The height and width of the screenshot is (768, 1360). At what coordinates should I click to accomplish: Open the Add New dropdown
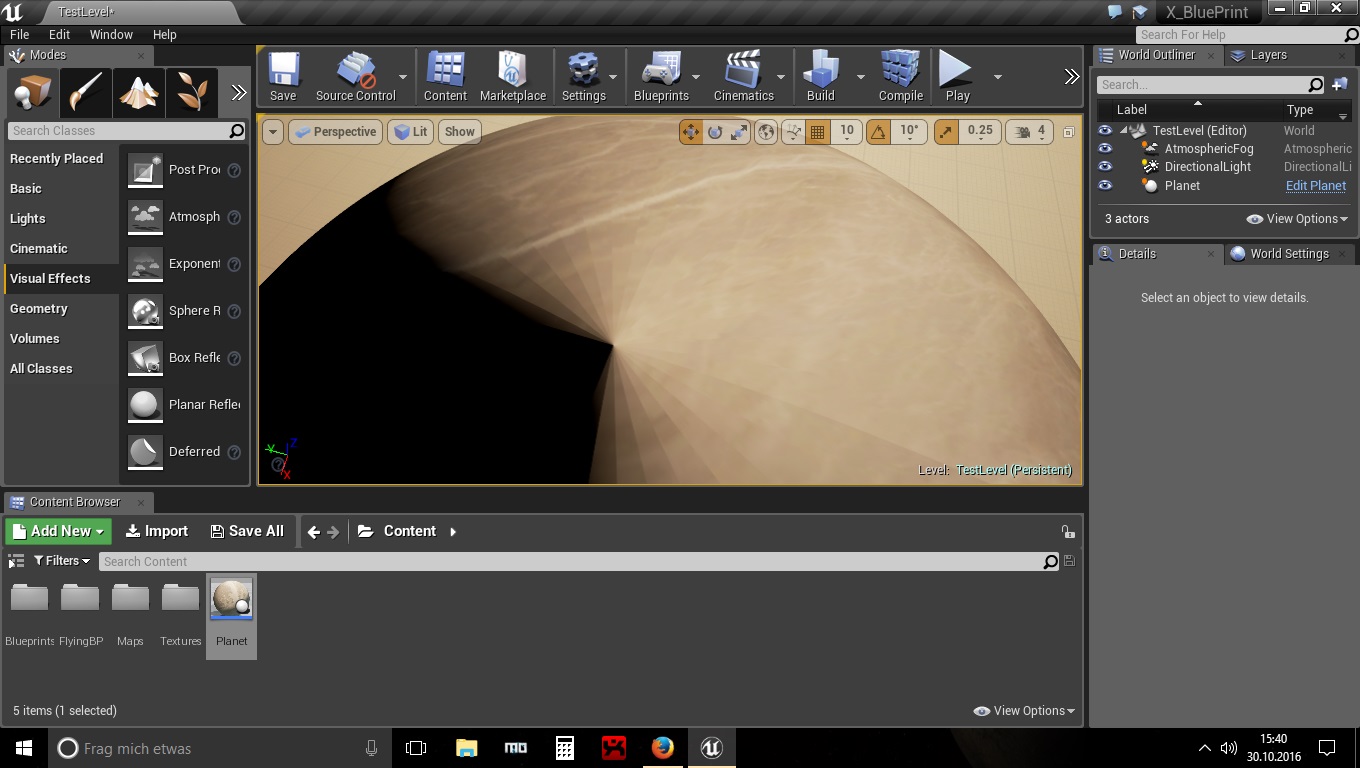pyautogui.click(x=58, y=531)
